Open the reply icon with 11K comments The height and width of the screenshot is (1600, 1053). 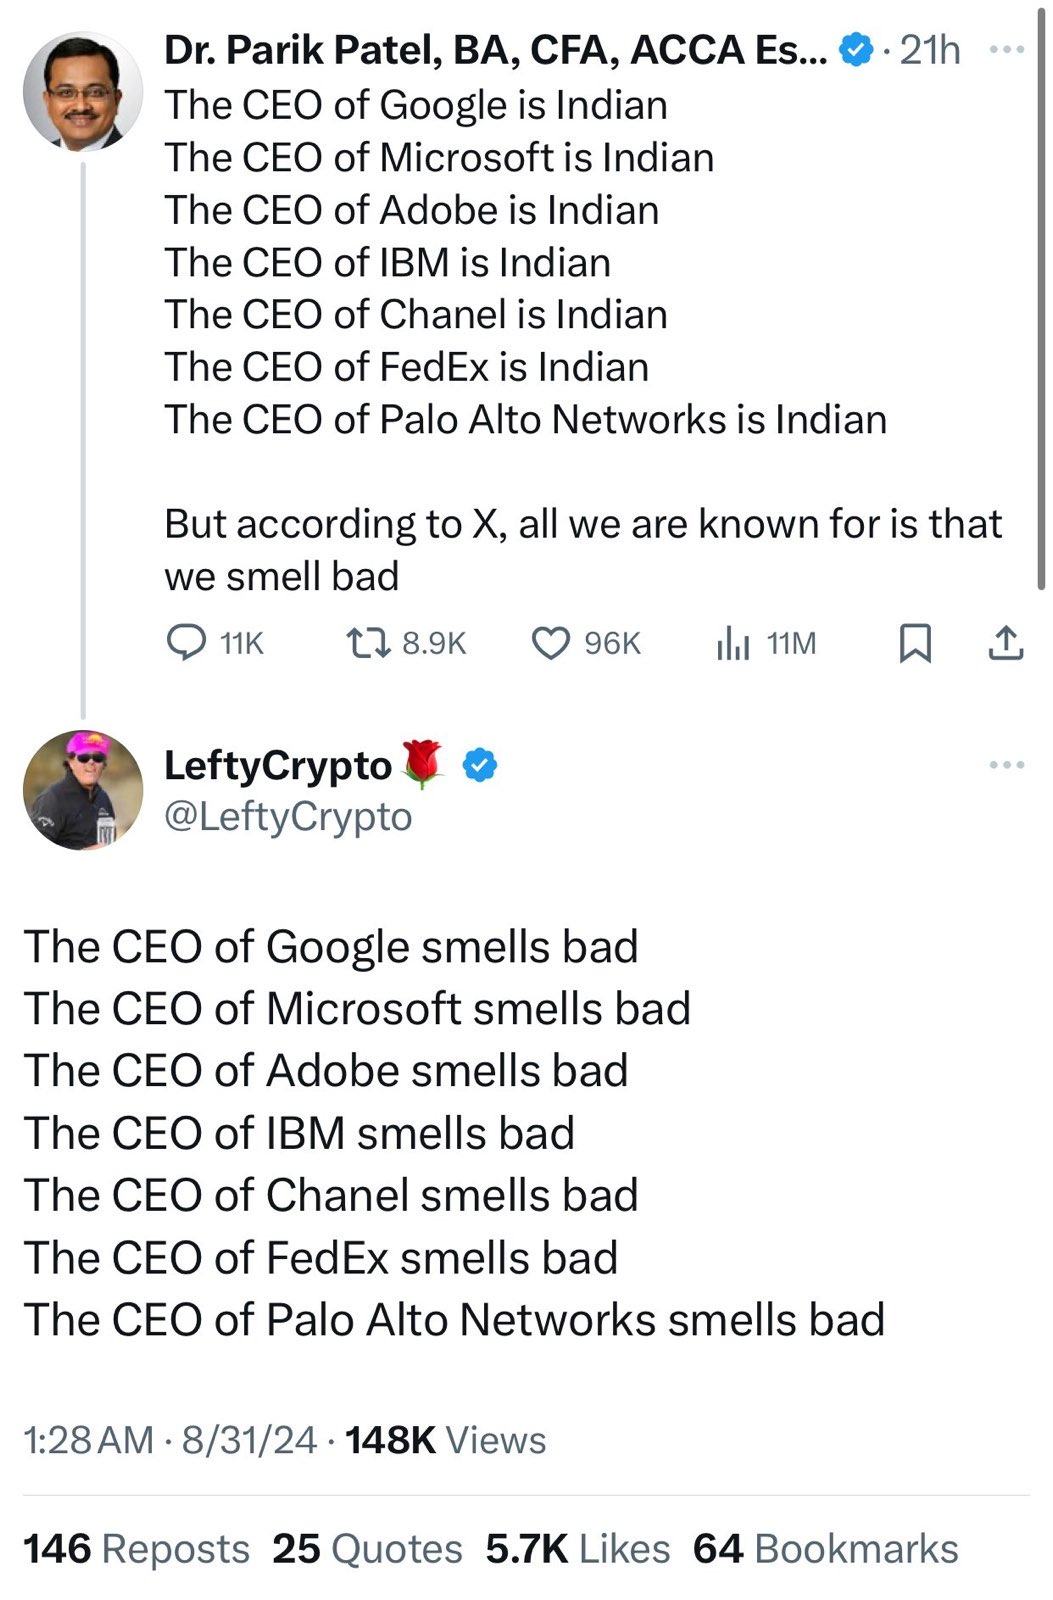(x=186, y=642)
